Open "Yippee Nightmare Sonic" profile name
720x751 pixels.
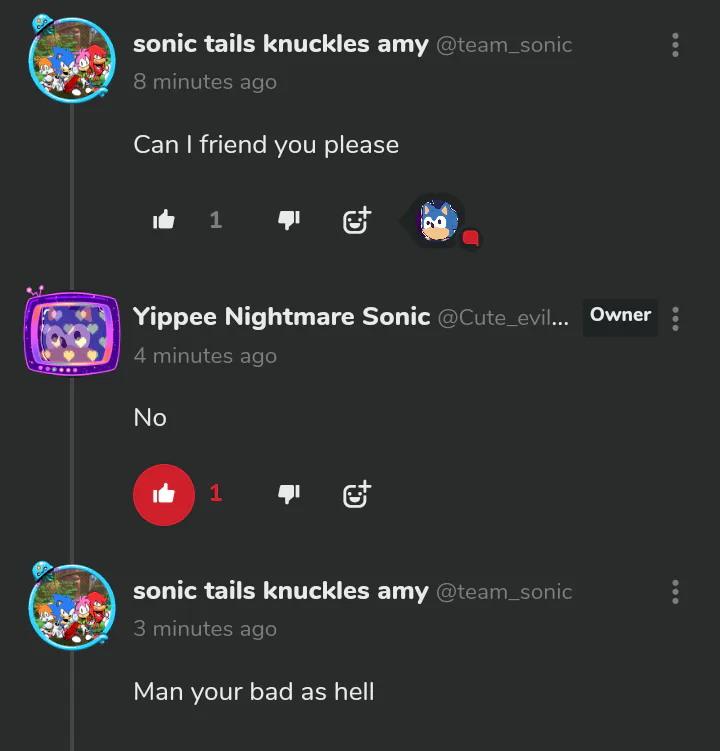pos(282,317)
